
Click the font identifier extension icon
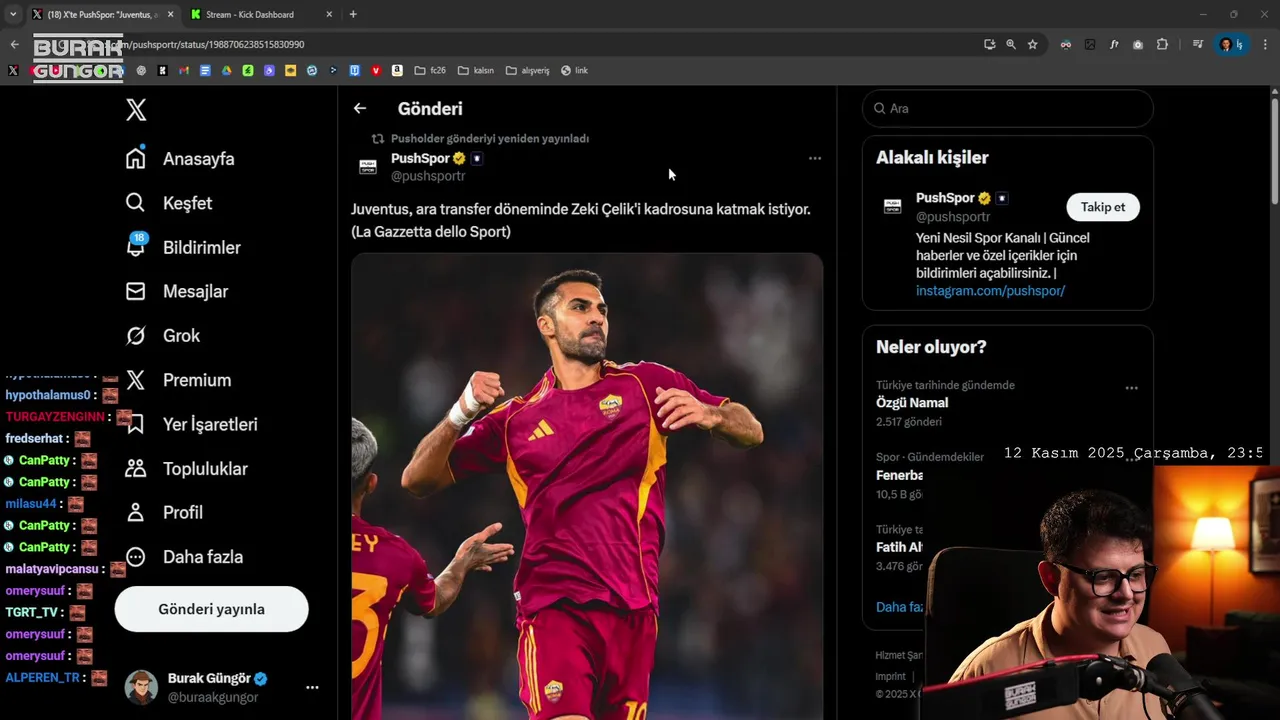pos(1114,44)
